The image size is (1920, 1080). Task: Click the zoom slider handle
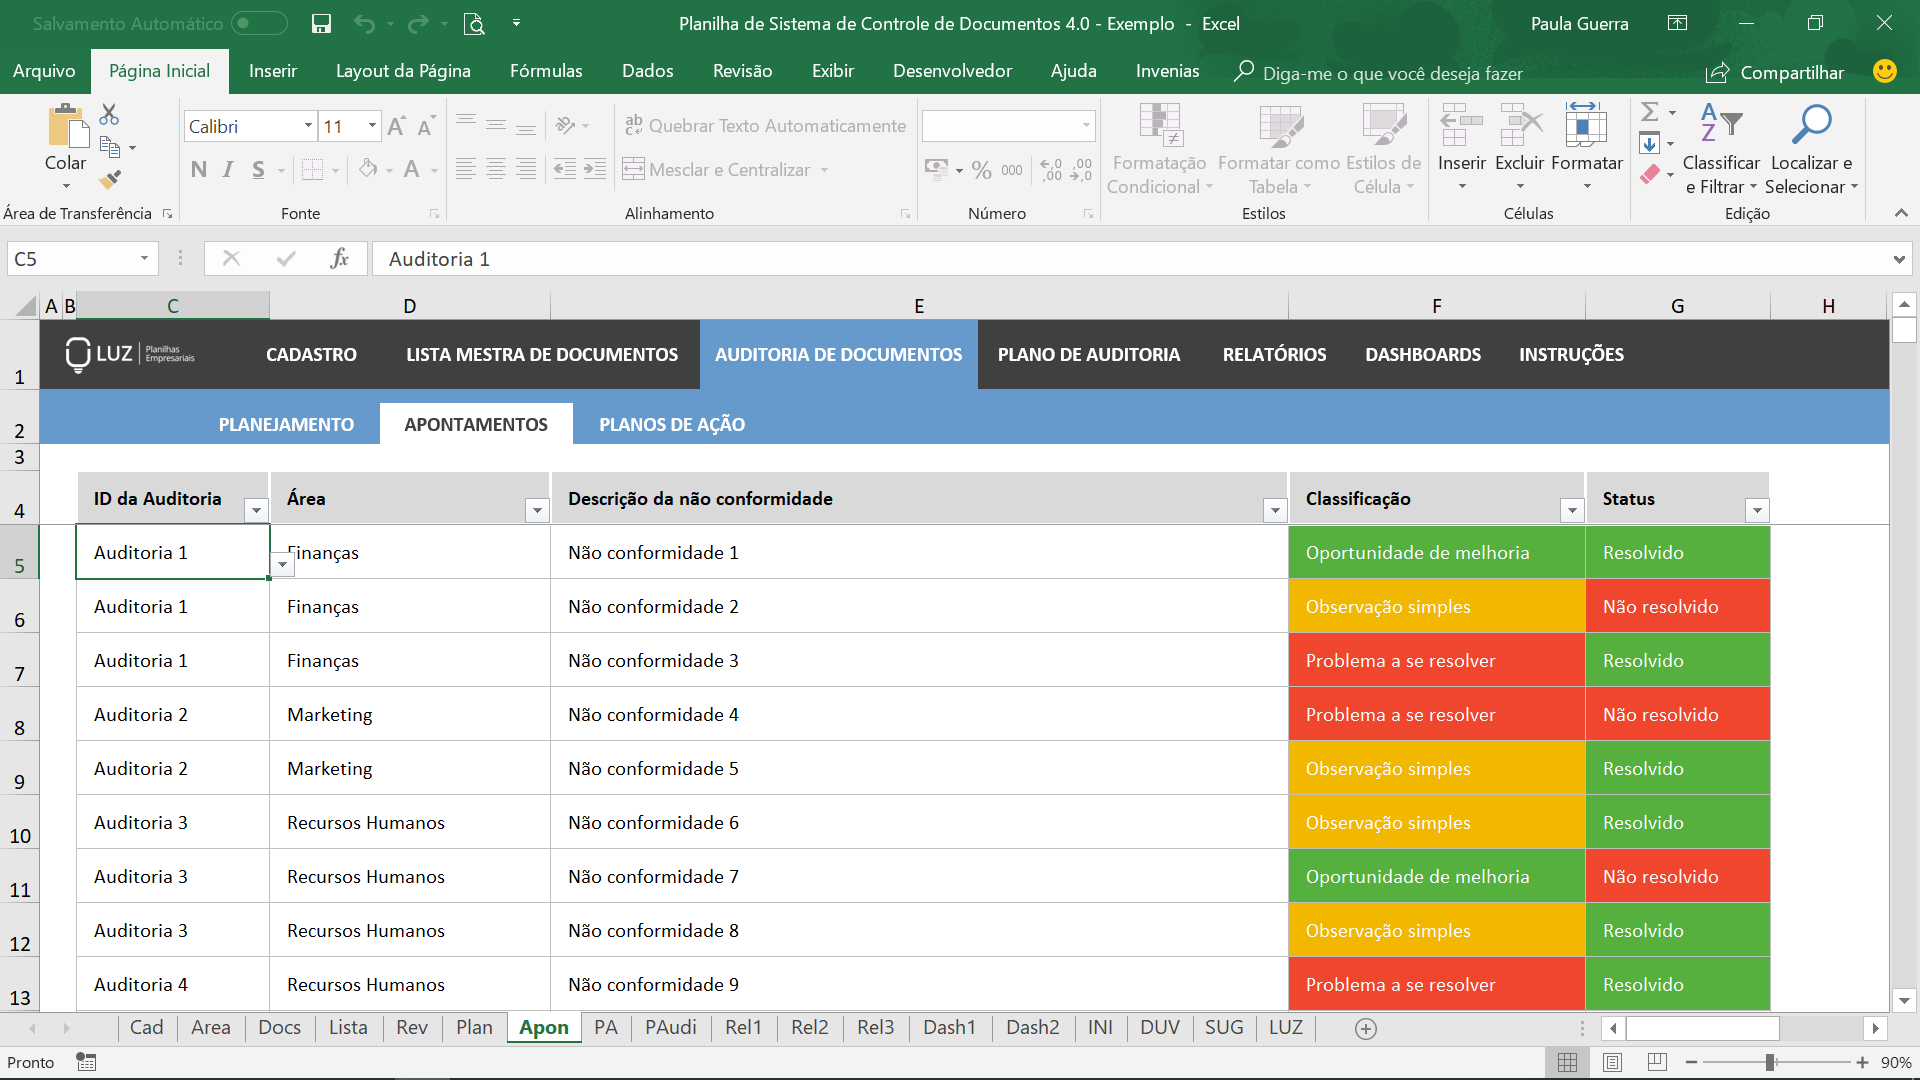[x=1770, y=1062]
